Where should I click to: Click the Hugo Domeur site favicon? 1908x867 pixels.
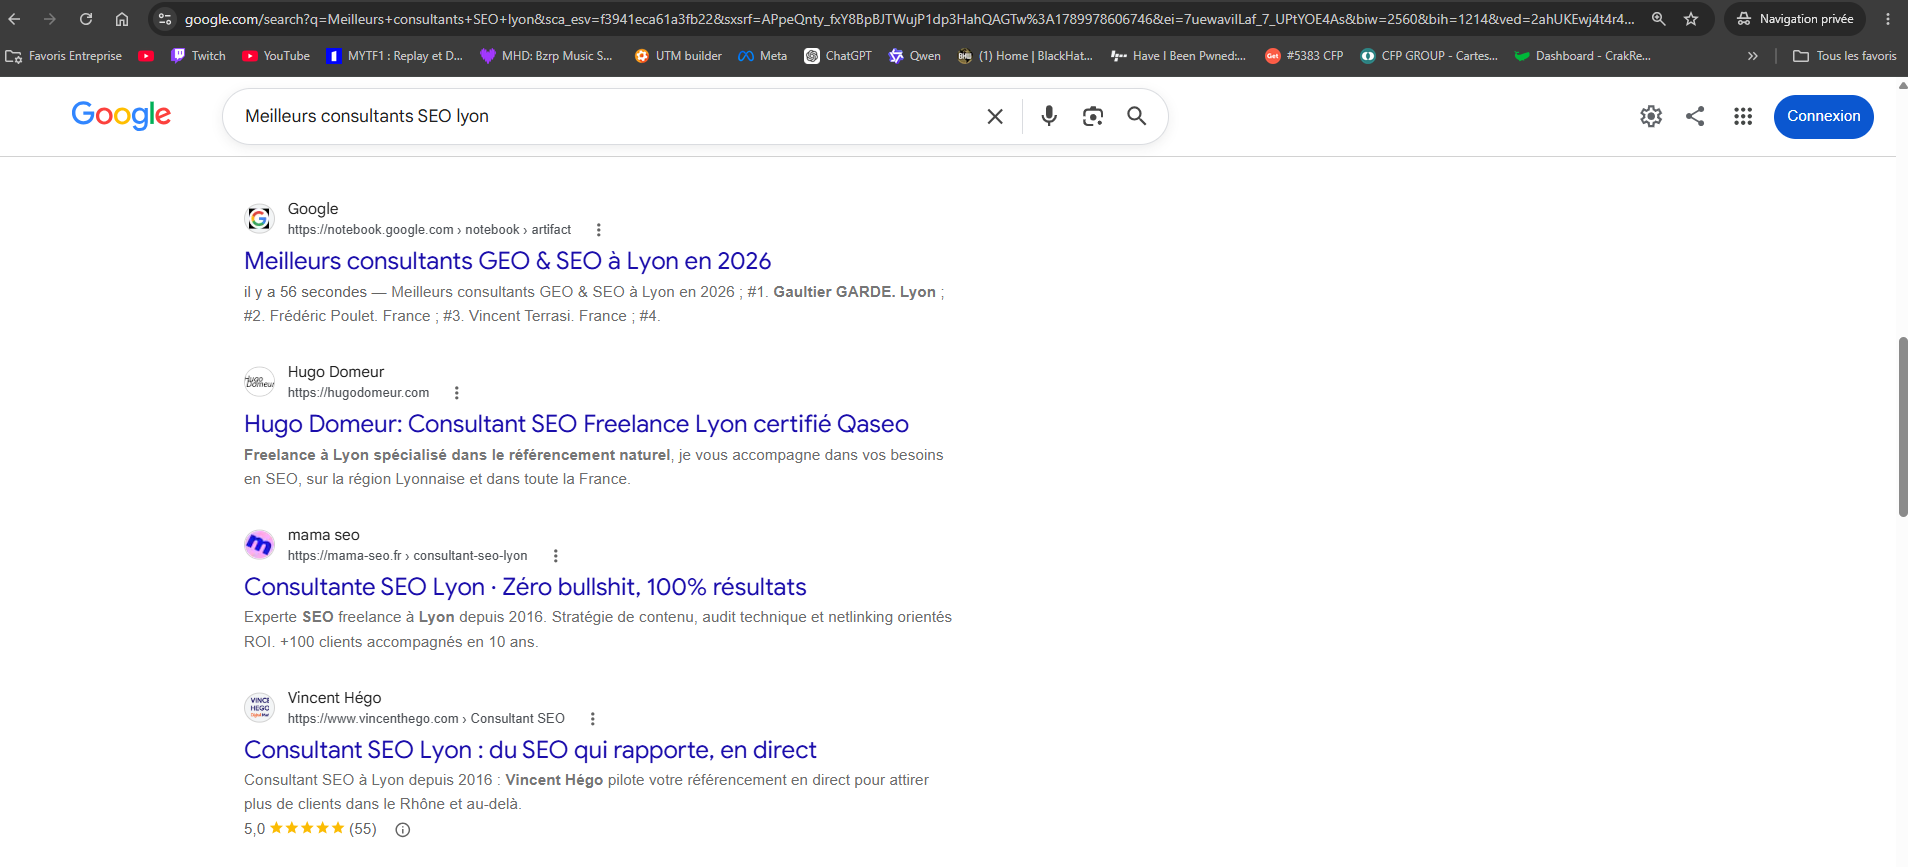(x=260, y=381)
